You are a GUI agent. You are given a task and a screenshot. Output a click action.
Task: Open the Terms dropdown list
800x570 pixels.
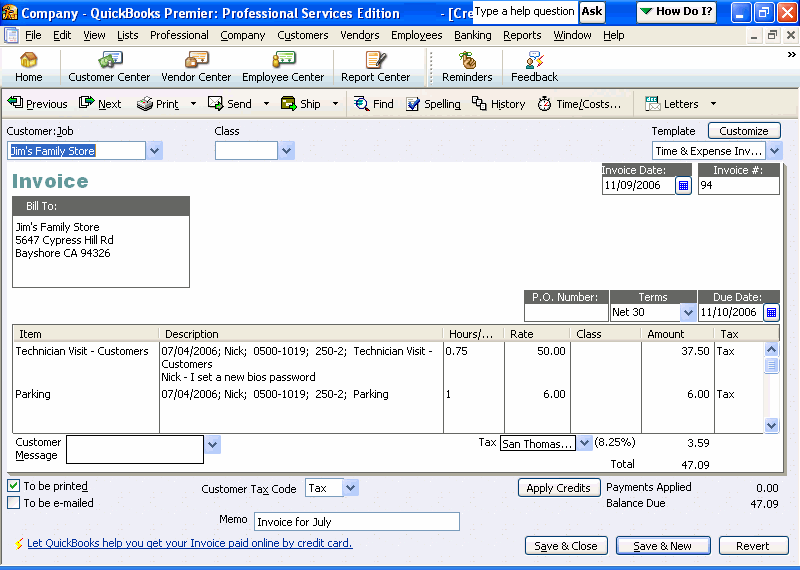coord(687,312)
